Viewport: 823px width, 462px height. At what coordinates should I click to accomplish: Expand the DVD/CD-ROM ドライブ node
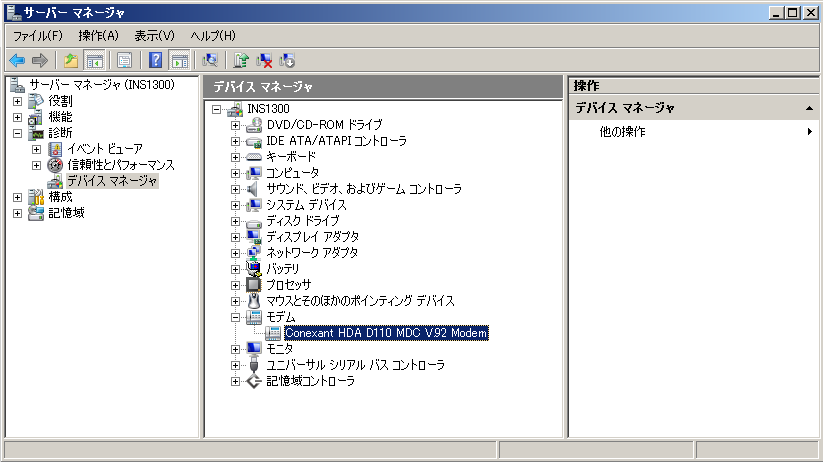tap(235, 125)
